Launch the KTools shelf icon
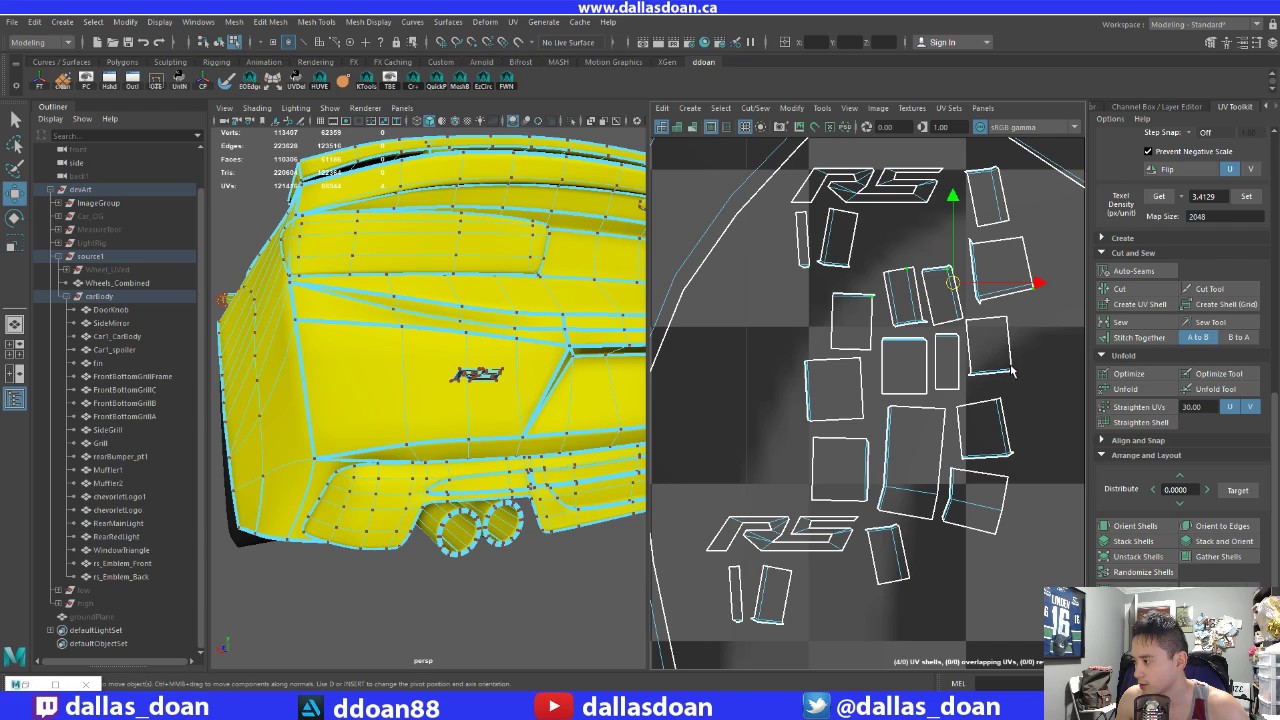The width and height of the screenshot is (1280, 720). [x=366, y=80]
